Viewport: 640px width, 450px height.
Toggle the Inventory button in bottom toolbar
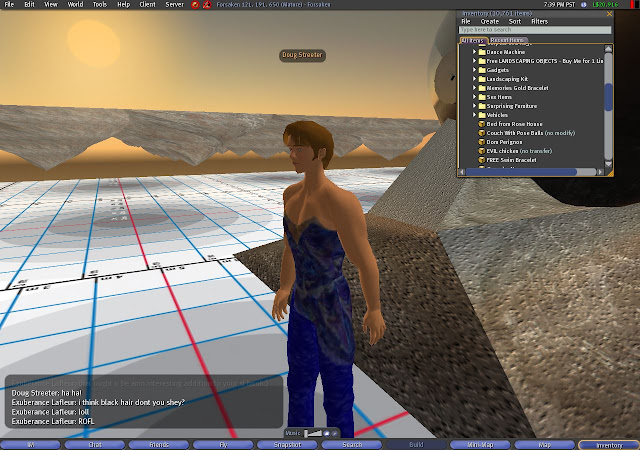[609, 445]
